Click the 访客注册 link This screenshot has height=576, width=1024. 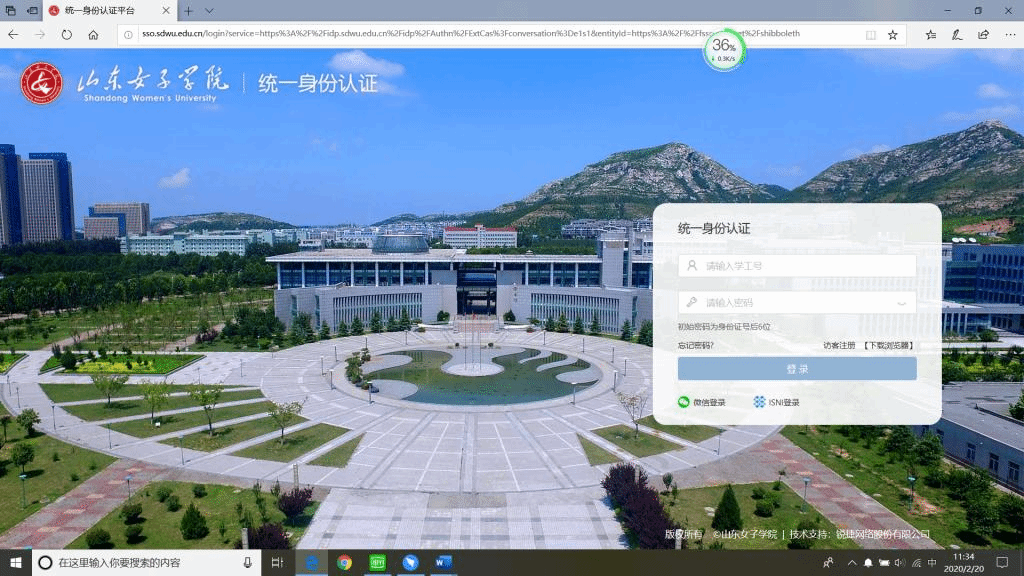pyautogui.click(x=839, y=345)
